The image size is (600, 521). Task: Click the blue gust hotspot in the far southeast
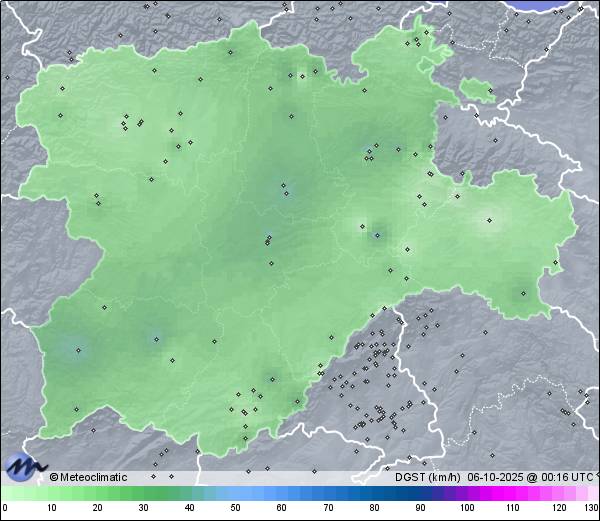tap(522, 293)
